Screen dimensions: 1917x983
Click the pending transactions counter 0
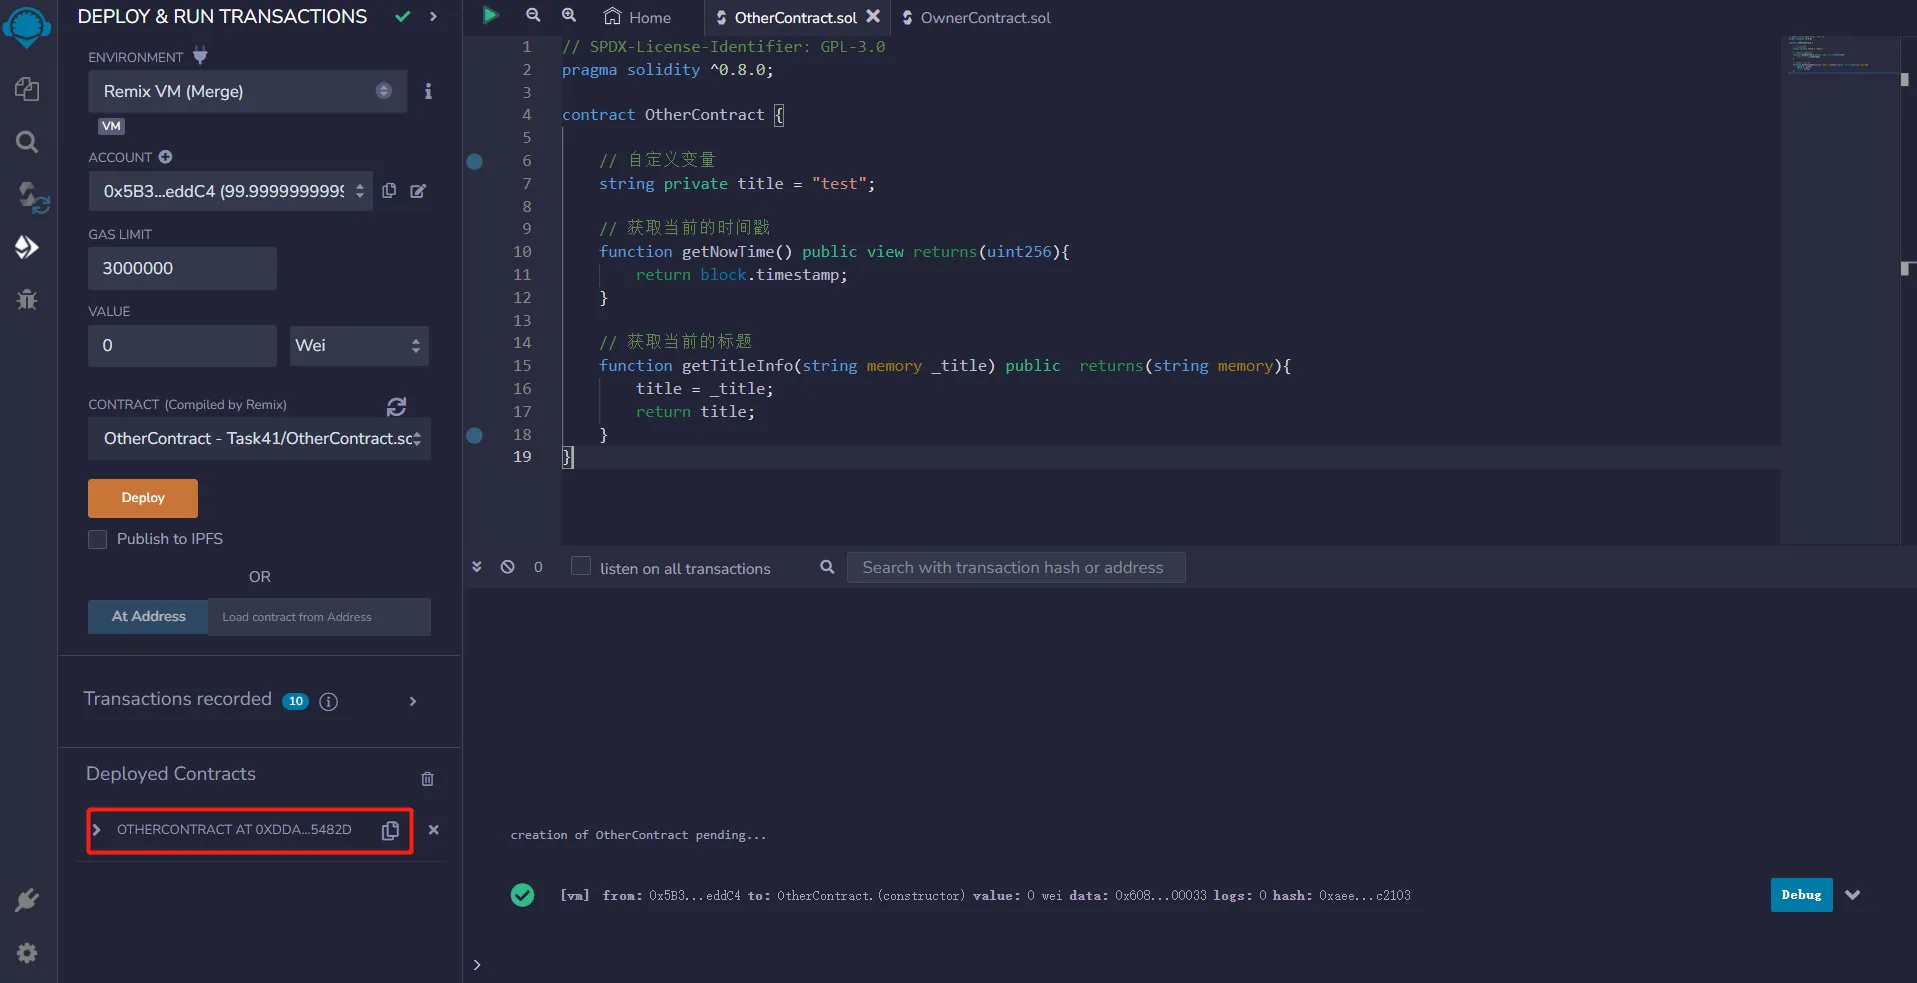point(538,567)
